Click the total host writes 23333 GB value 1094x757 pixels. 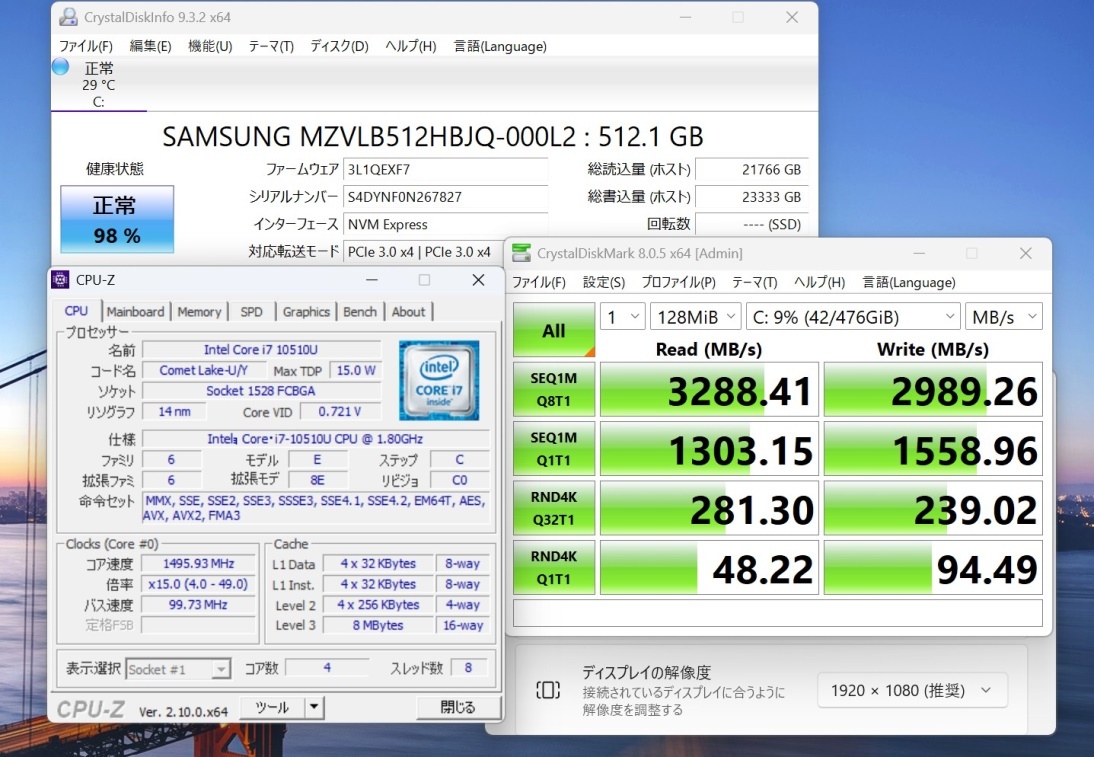[x=751, y=197]
